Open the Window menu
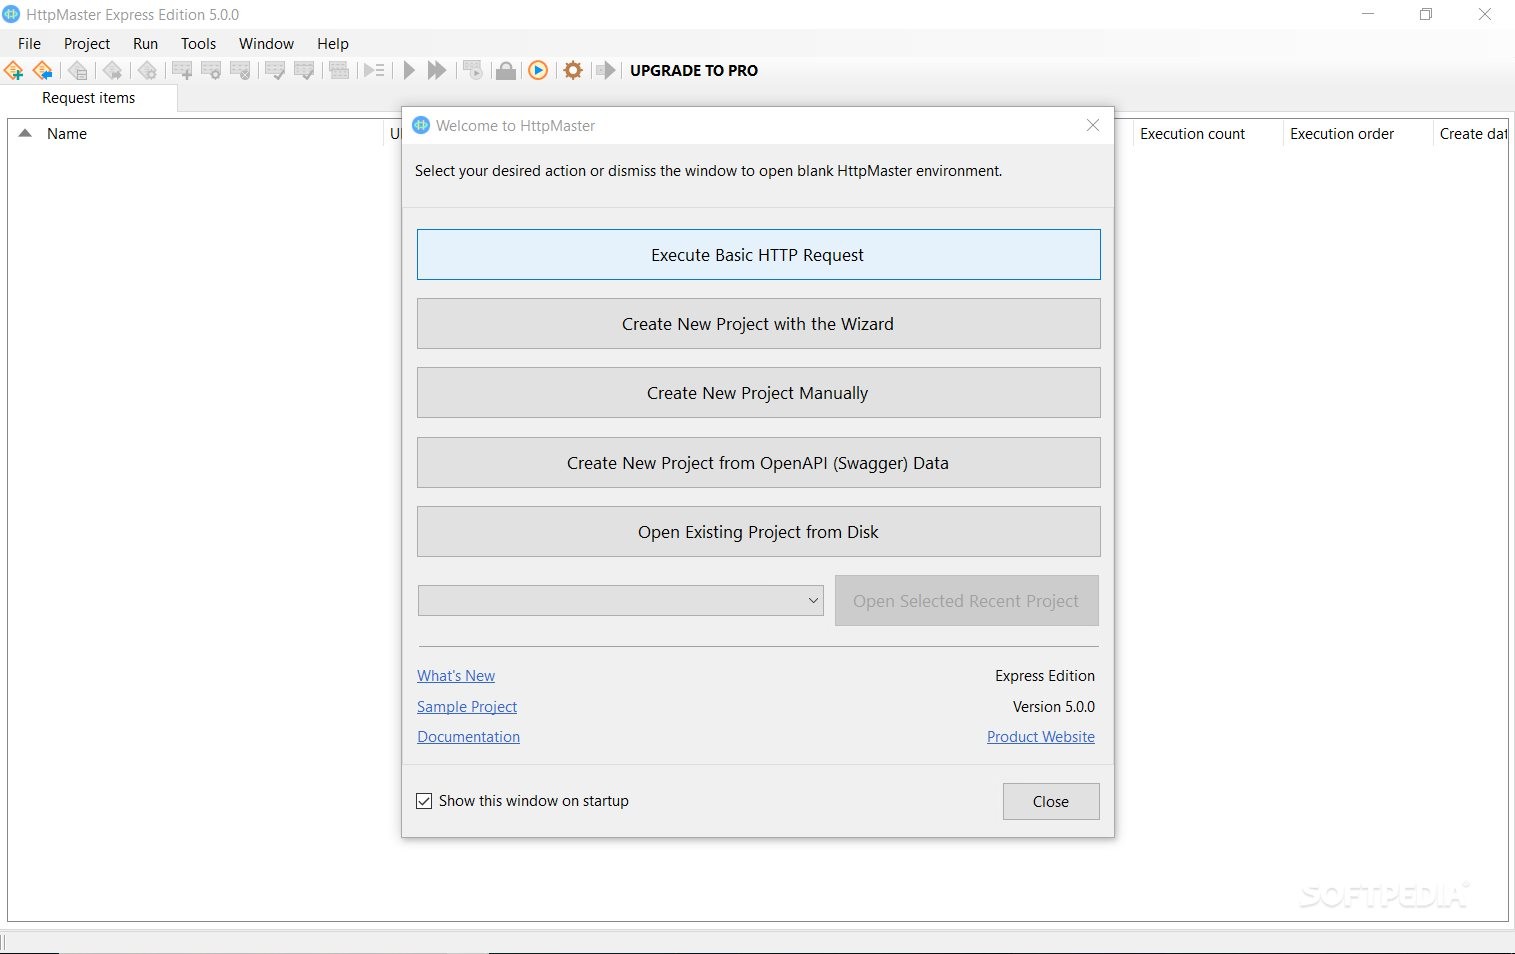Image resolution: width=1515 pixels, height=954 pixels. click(266, 43)
